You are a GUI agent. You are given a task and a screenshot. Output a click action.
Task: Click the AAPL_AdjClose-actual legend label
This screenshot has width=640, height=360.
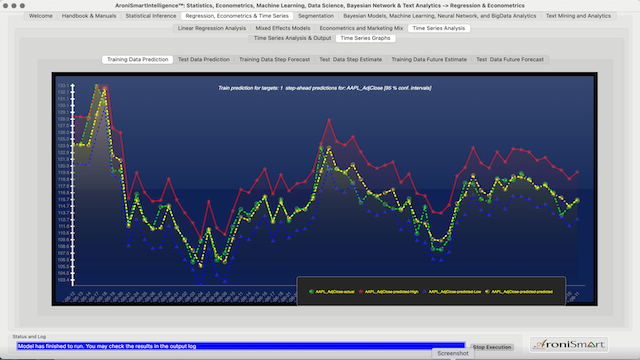point(335,291)
